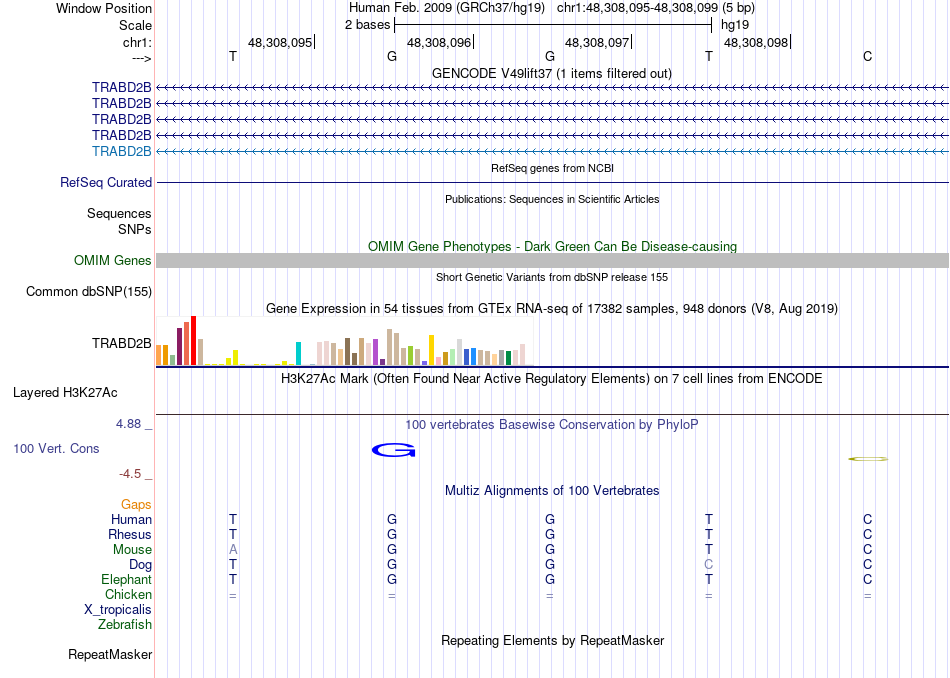Screen dimensions: 950x678
Task: Open '100 vertebrates Basewise Conservation by PhyloP' title
Action: coord(552,425)
